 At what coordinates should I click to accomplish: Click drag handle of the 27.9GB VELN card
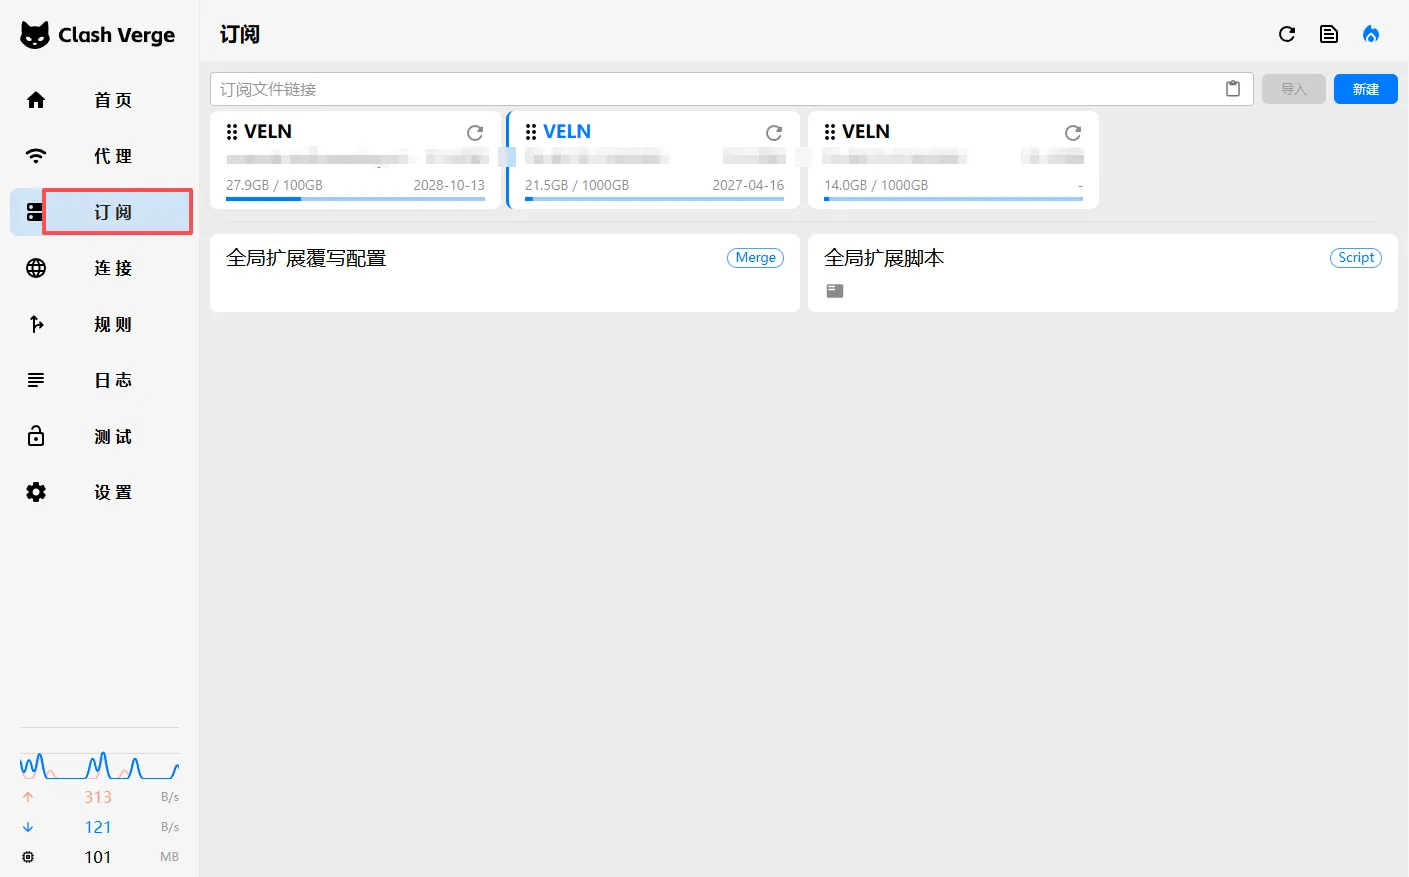point(232,132)
